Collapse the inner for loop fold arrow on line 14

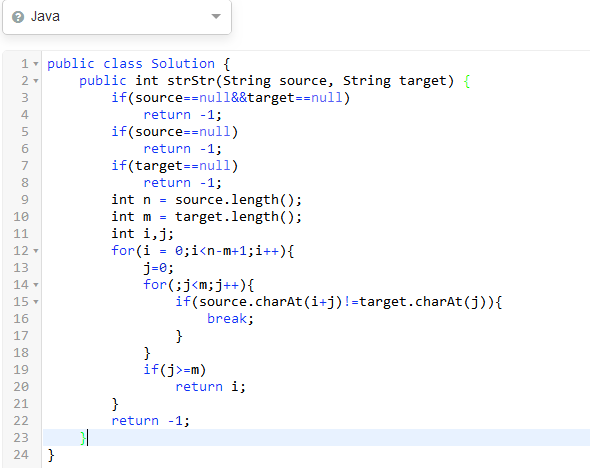pyautogui.click(x=36, y=285)
